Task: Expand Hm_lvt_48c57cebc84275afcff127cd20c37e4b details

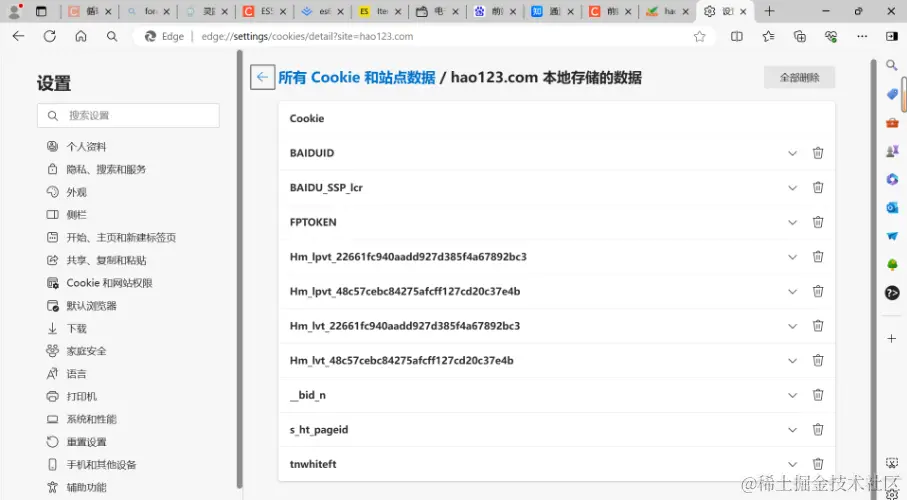Action: (x=792, y=361)
